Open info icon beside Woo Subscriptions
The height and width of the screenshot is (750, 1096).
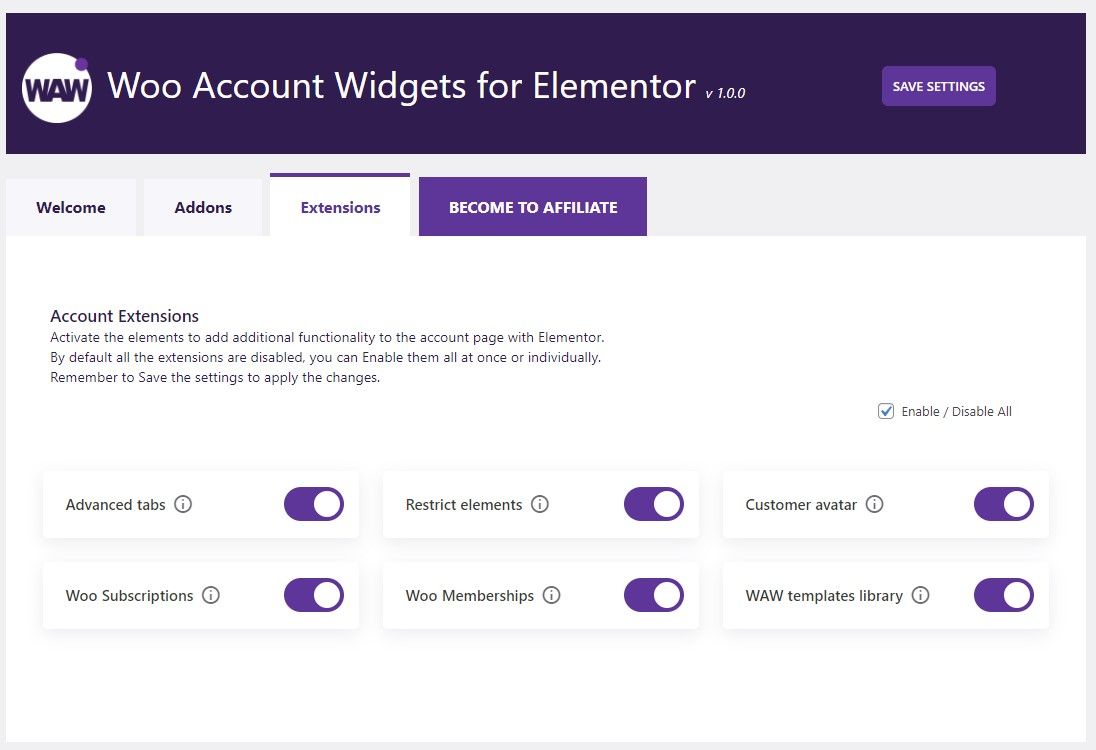tap(211, 595)
